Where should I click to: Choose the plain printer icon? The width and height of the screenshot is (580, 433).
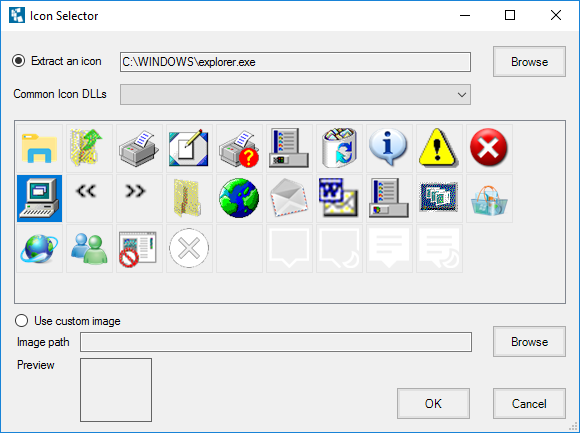coord(139,149)
